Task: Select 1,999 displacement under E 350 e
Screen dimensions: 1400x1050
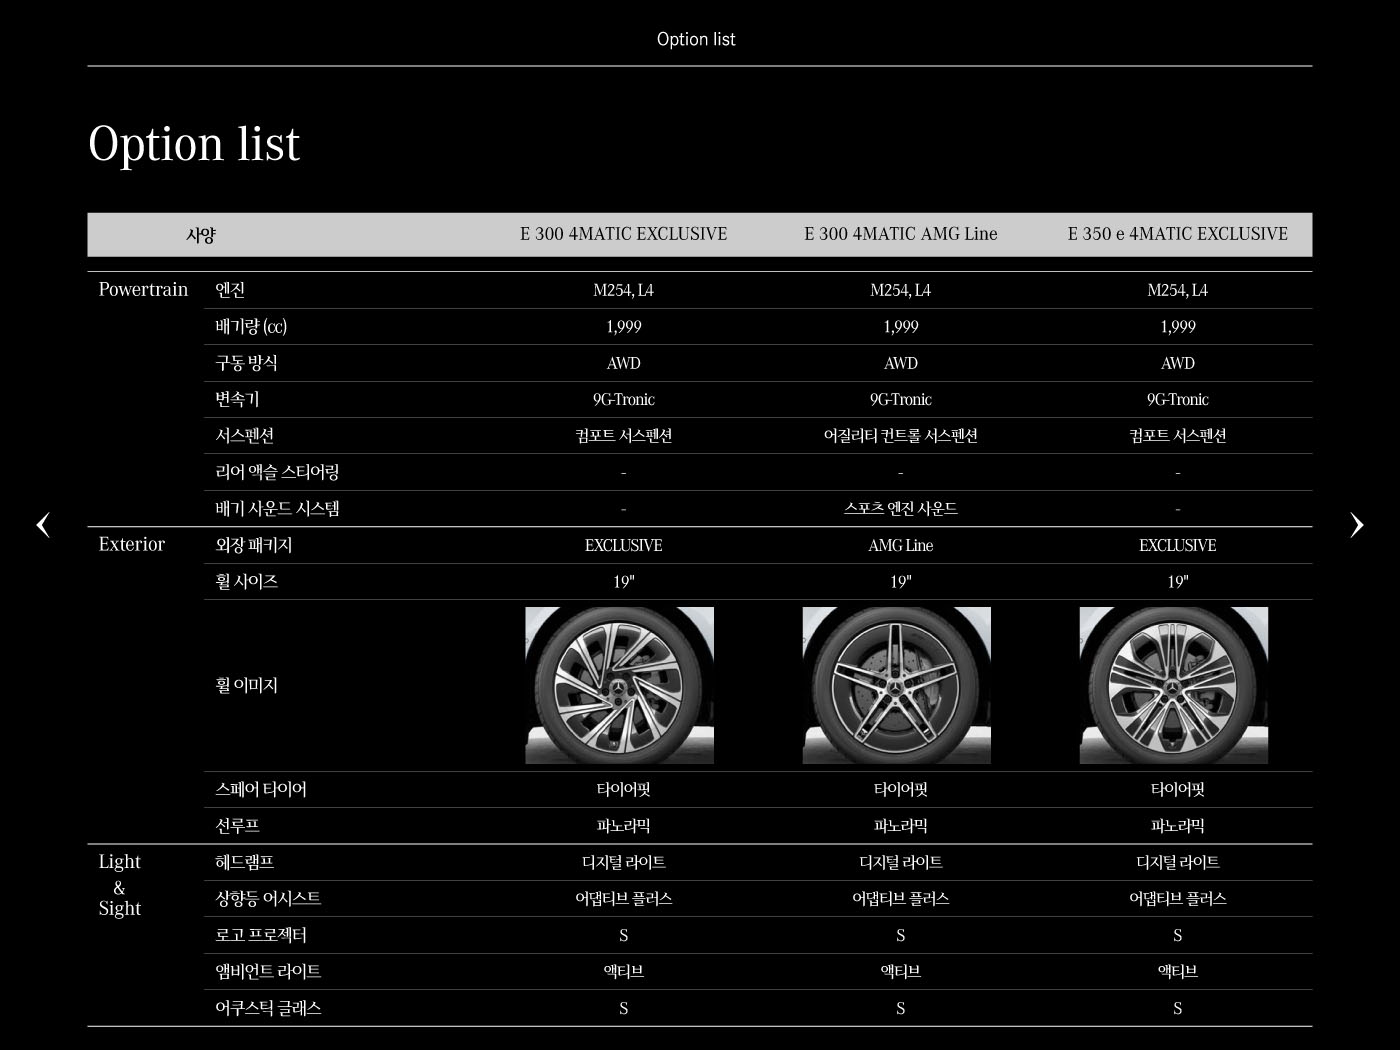Action: pyautogui.click(x=1178, y=327)
